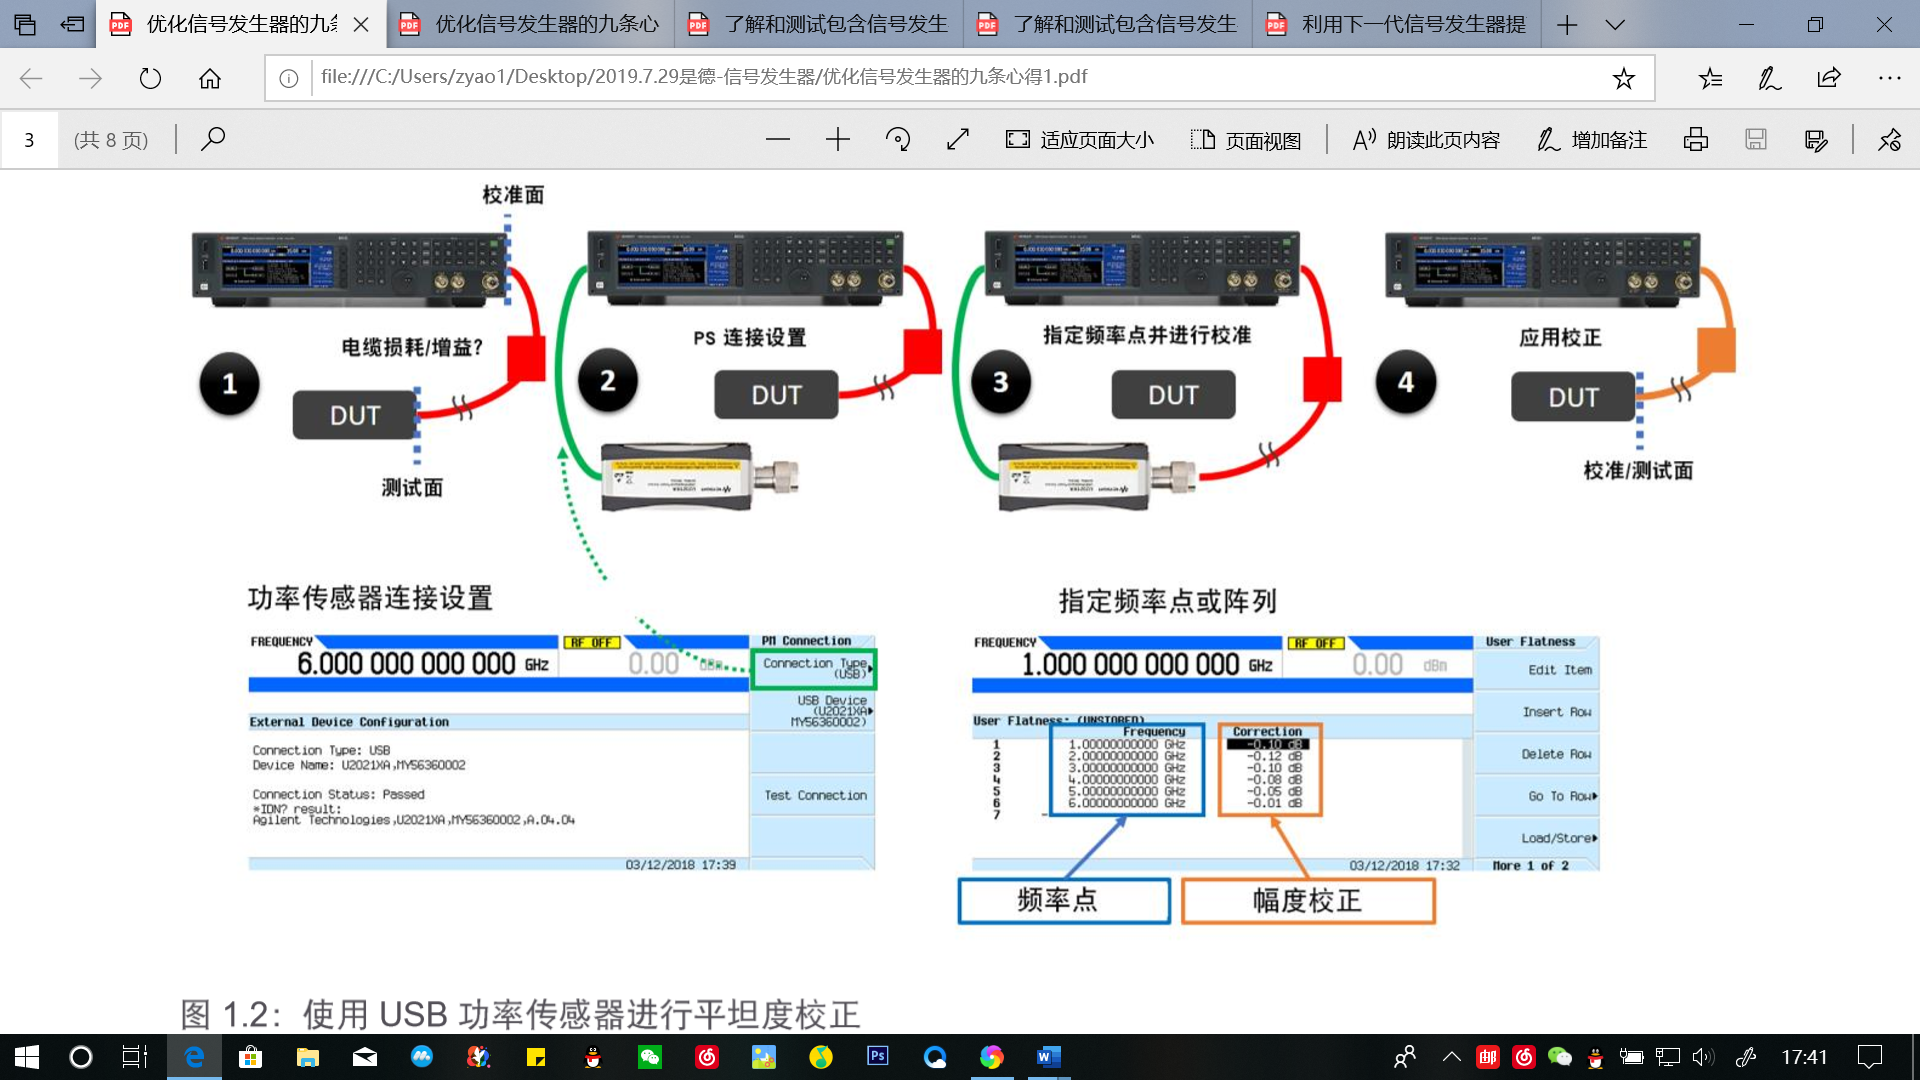
Task: Open the clock showing 17:41
Action: [1804, 1057]
